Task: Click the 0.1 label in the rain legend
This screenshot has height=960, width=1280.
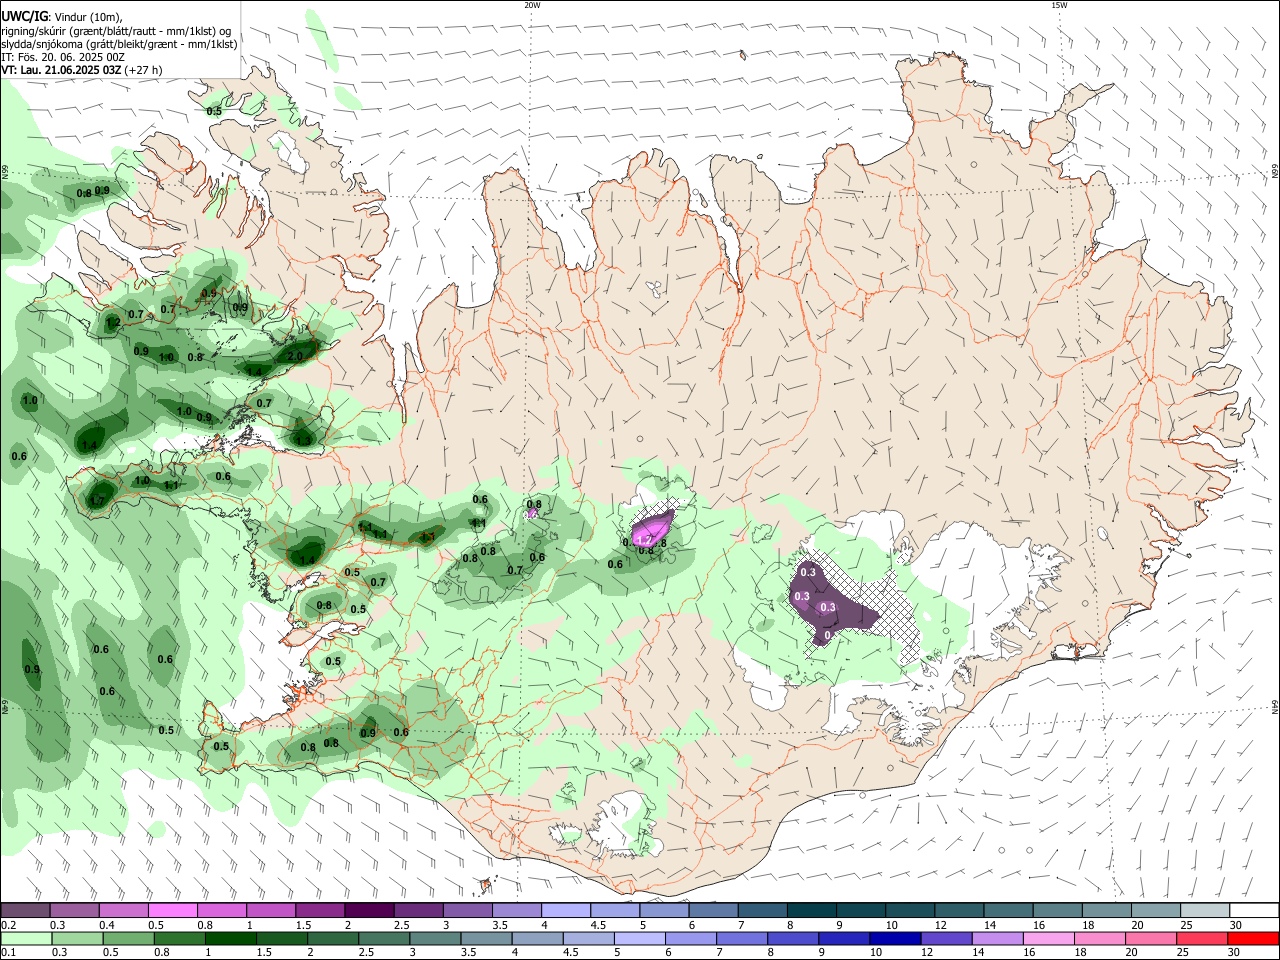Action: [x=8, y=953]
